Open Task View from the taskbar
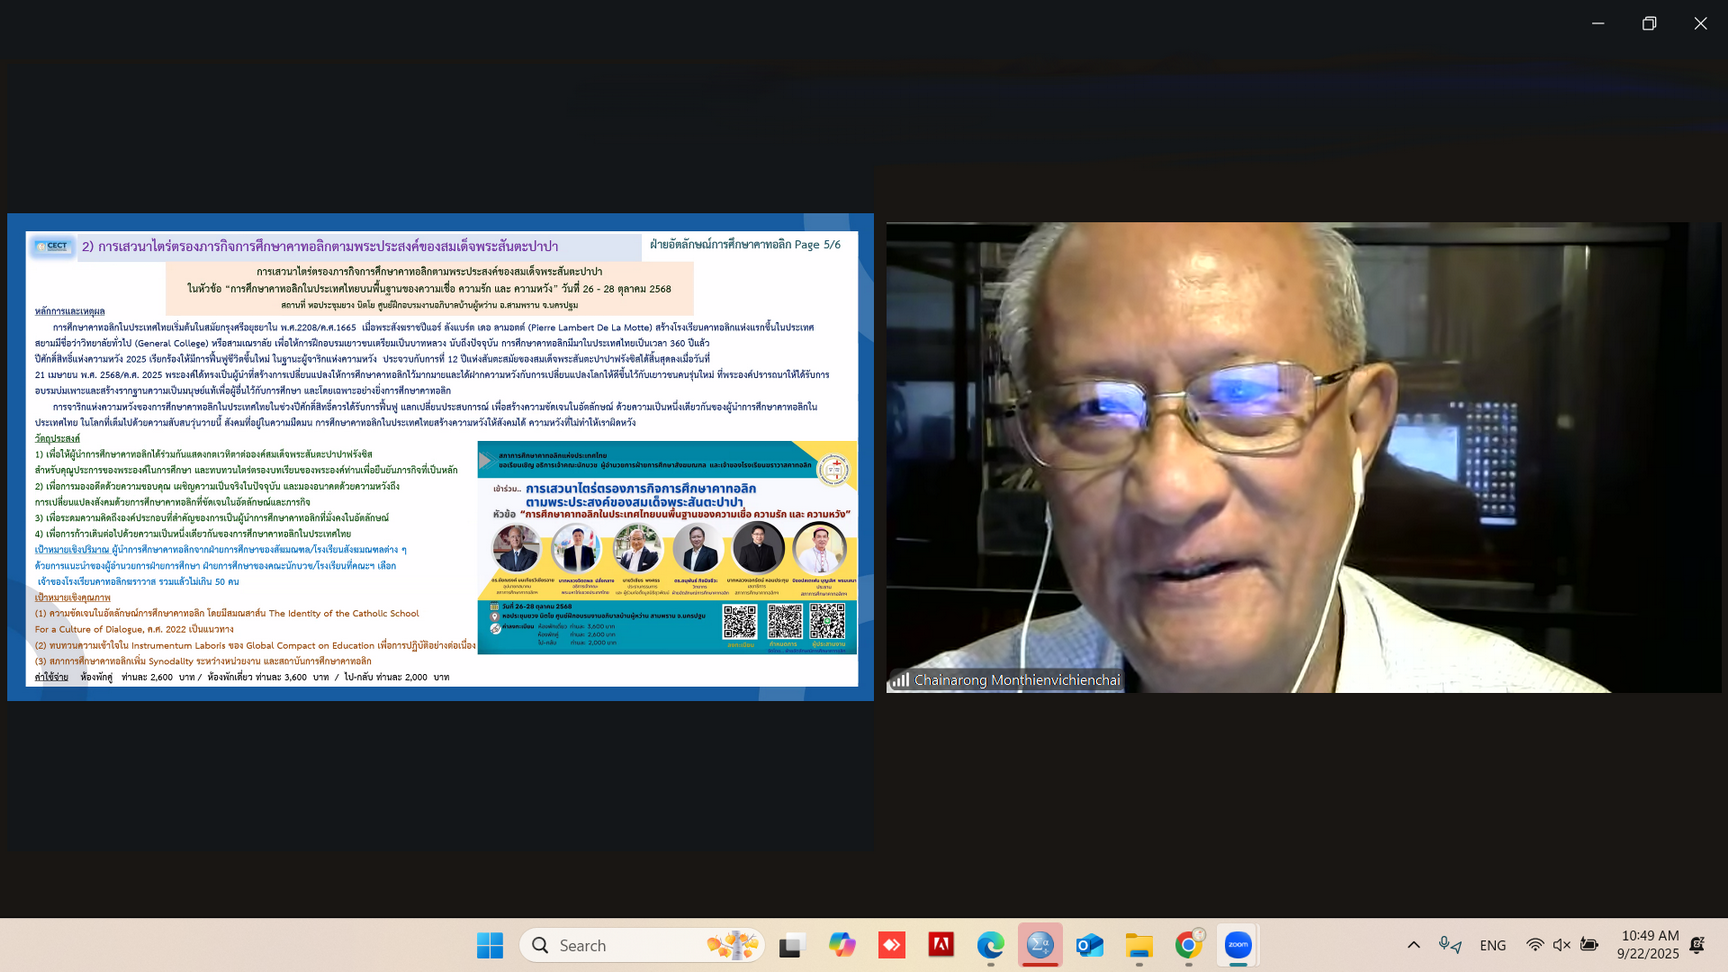This screenshot has width=1728, height=972. [791, 945]
